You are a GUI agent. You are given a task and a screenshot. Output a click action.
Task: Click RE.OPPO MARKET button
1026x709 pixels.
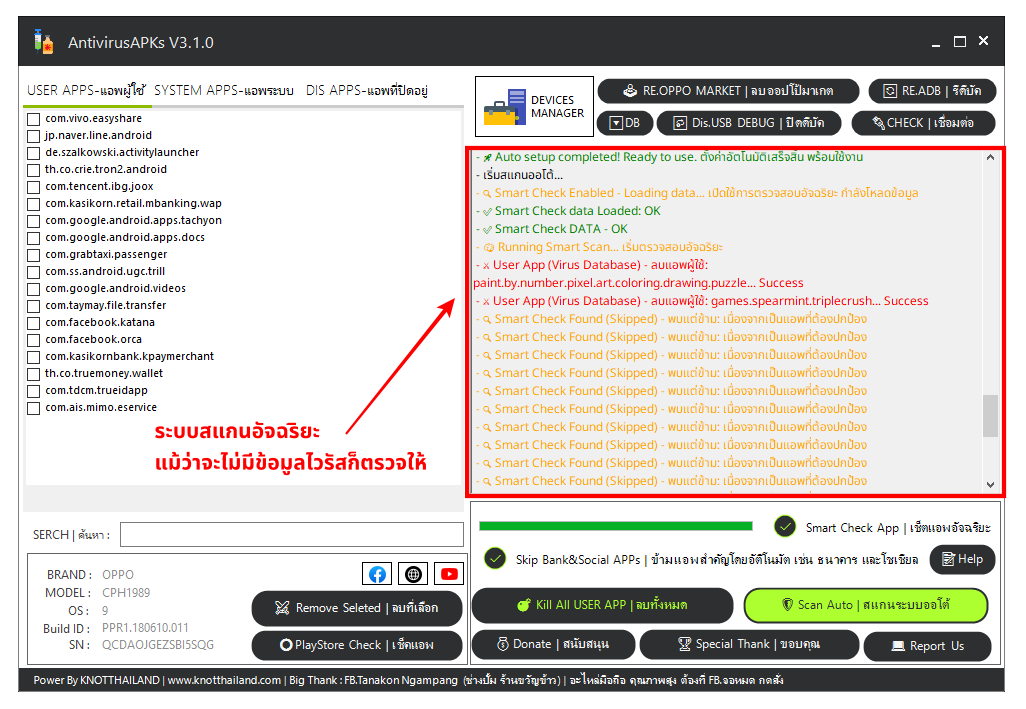click(728, 91)
